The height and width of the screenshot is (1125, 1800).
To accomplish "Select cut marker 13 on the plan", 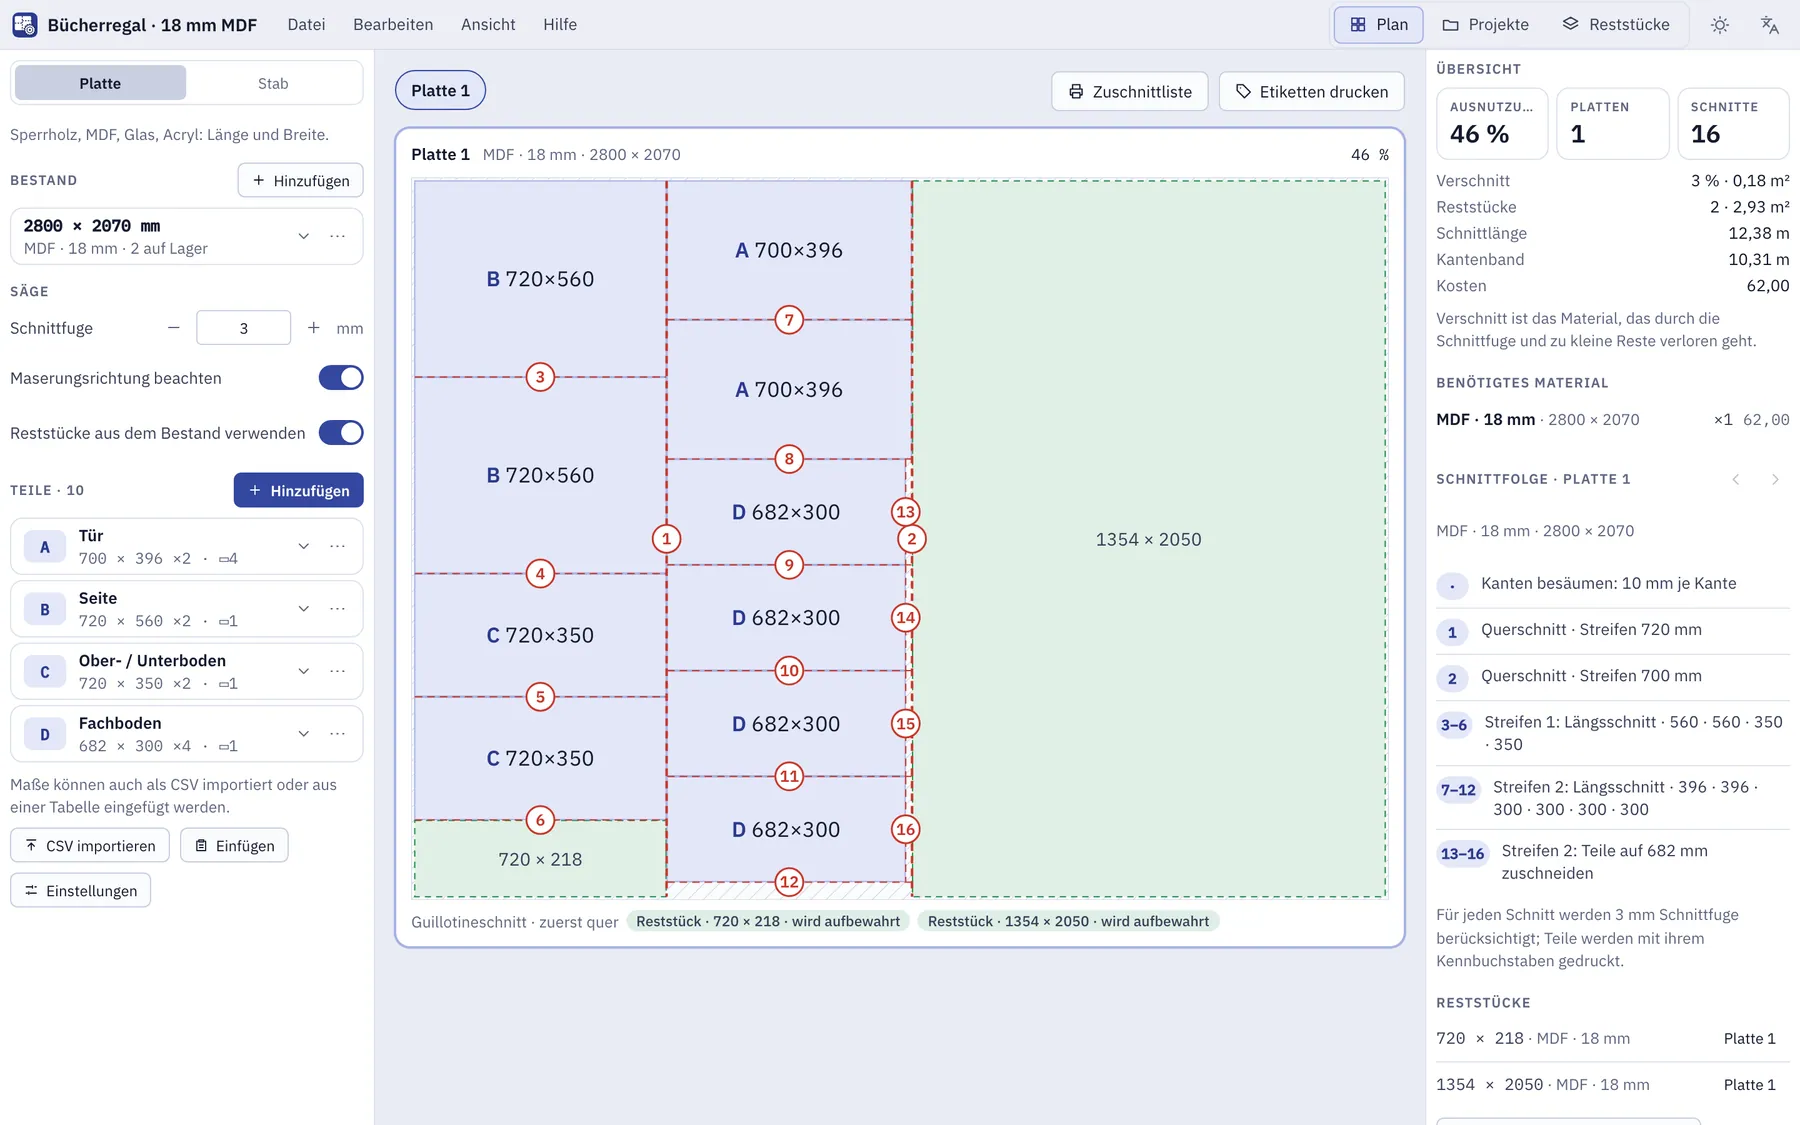I will [905, 512].
